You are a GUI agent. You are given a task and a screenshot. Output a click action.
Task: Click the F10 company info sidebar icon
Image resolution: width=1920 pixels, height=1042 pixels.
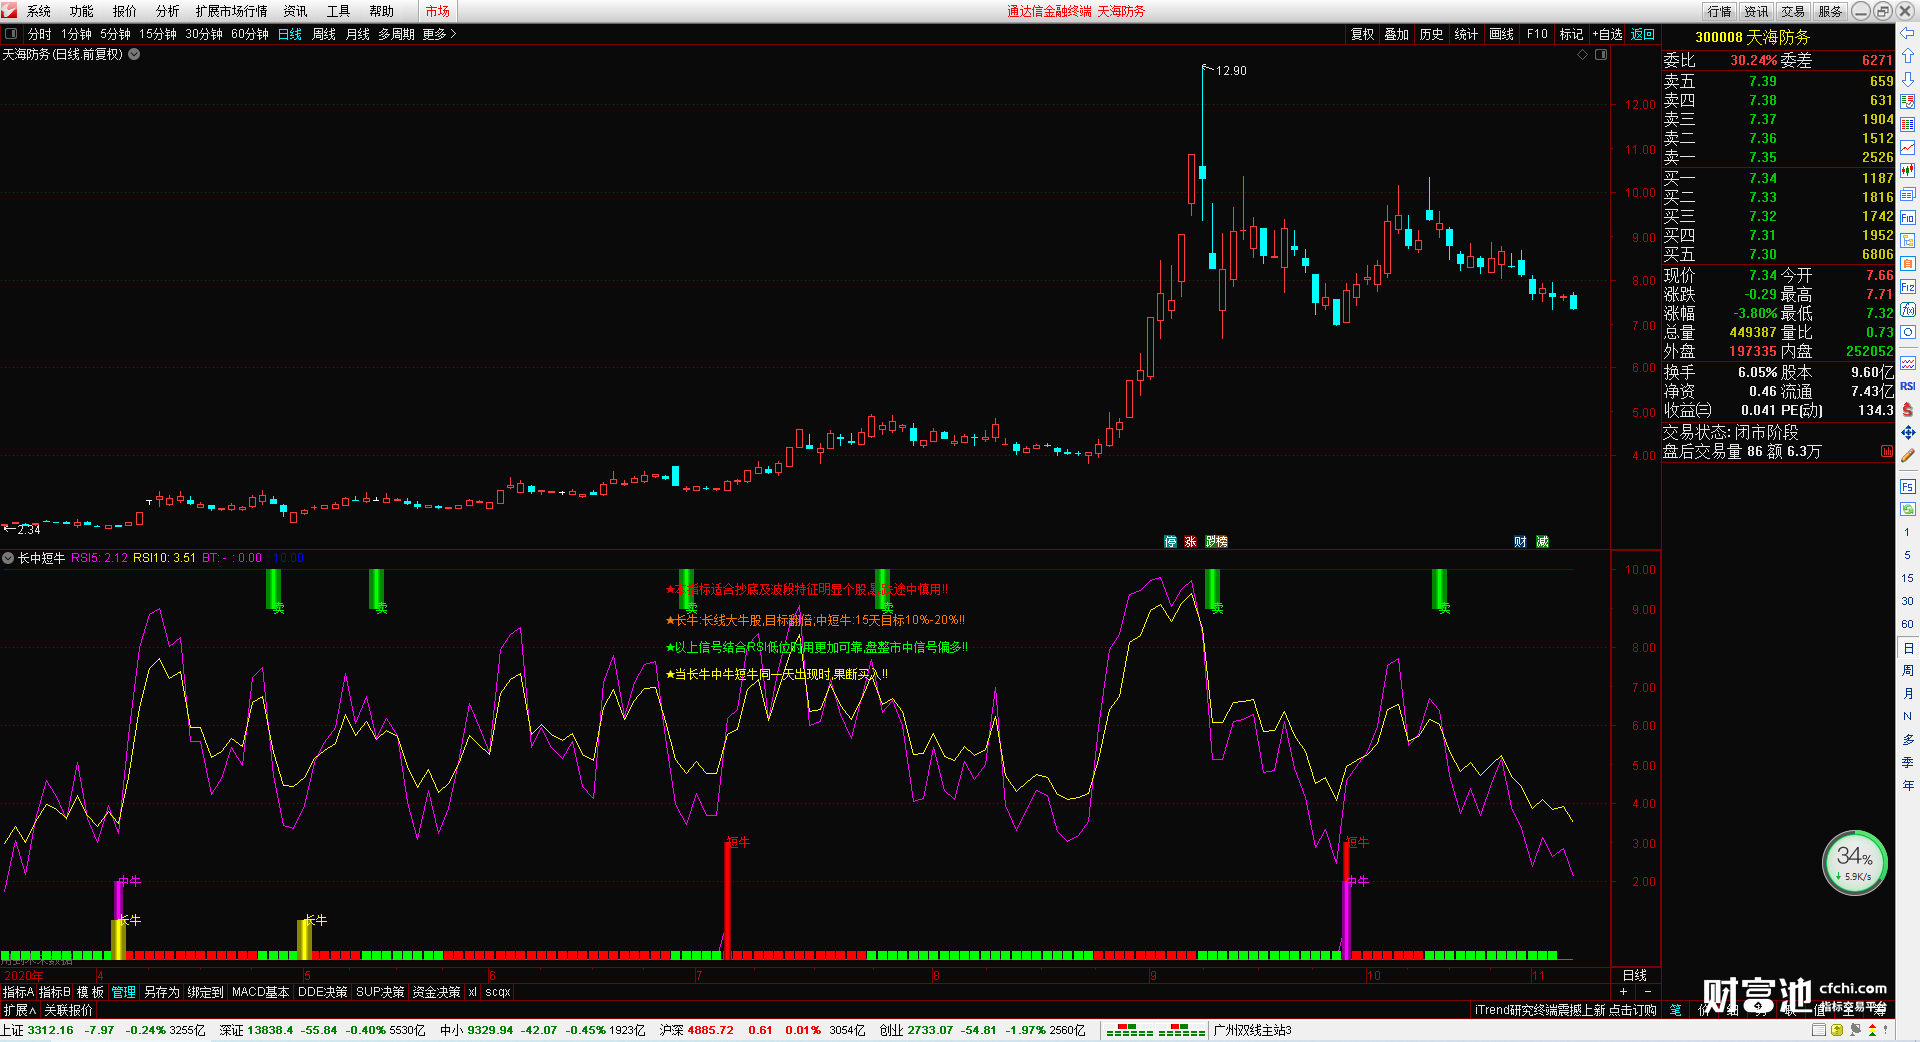coord(1908,217)
